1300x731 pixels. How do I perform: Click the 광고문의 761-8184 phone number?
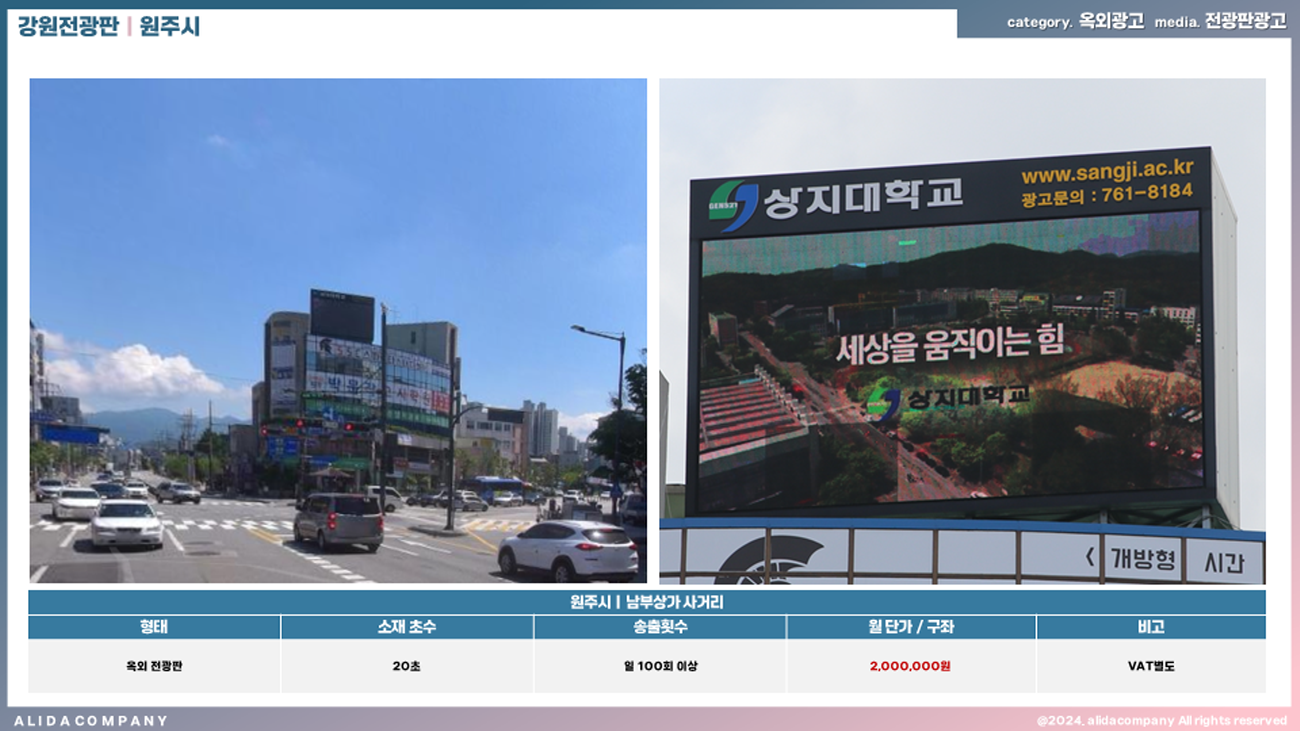tap(1106, 194)
